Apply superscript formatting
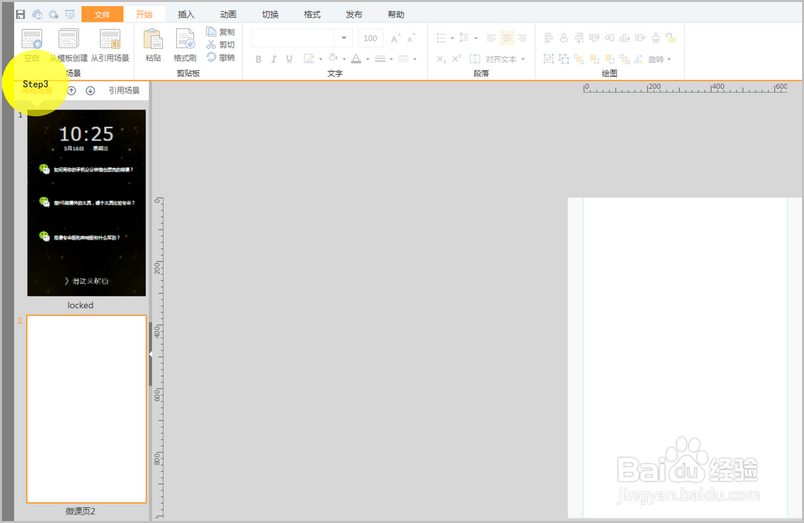The width and height of the screenshot is (804, 523). 456,58
